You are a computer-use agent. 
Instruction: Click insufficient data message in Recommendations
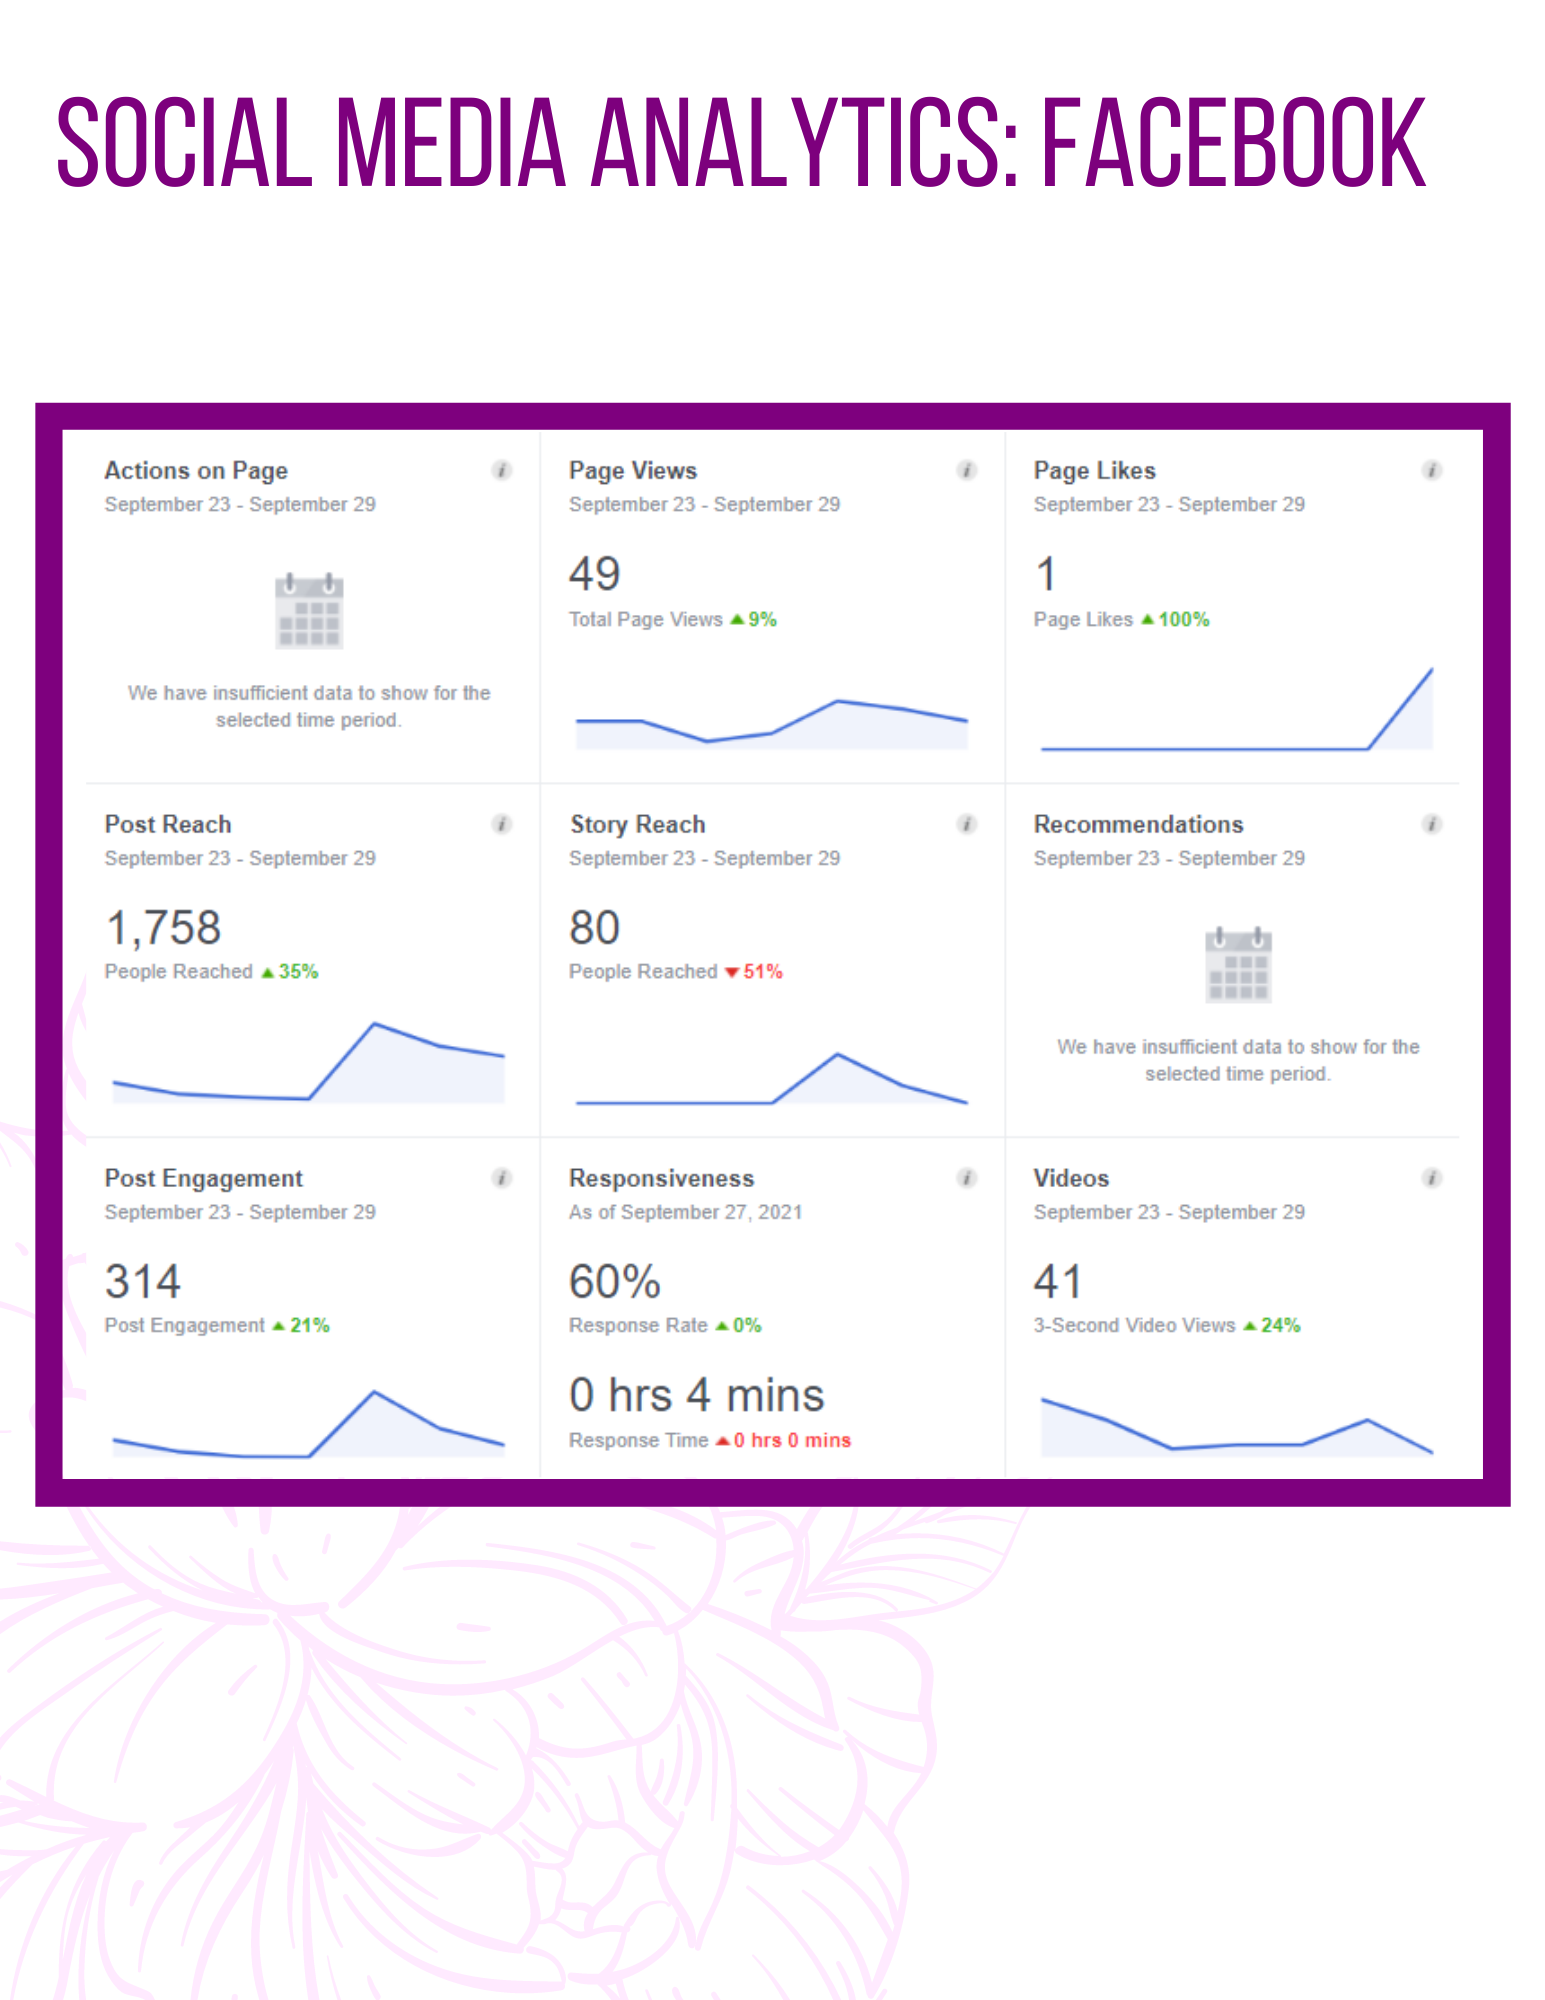pos(1238,1061)
